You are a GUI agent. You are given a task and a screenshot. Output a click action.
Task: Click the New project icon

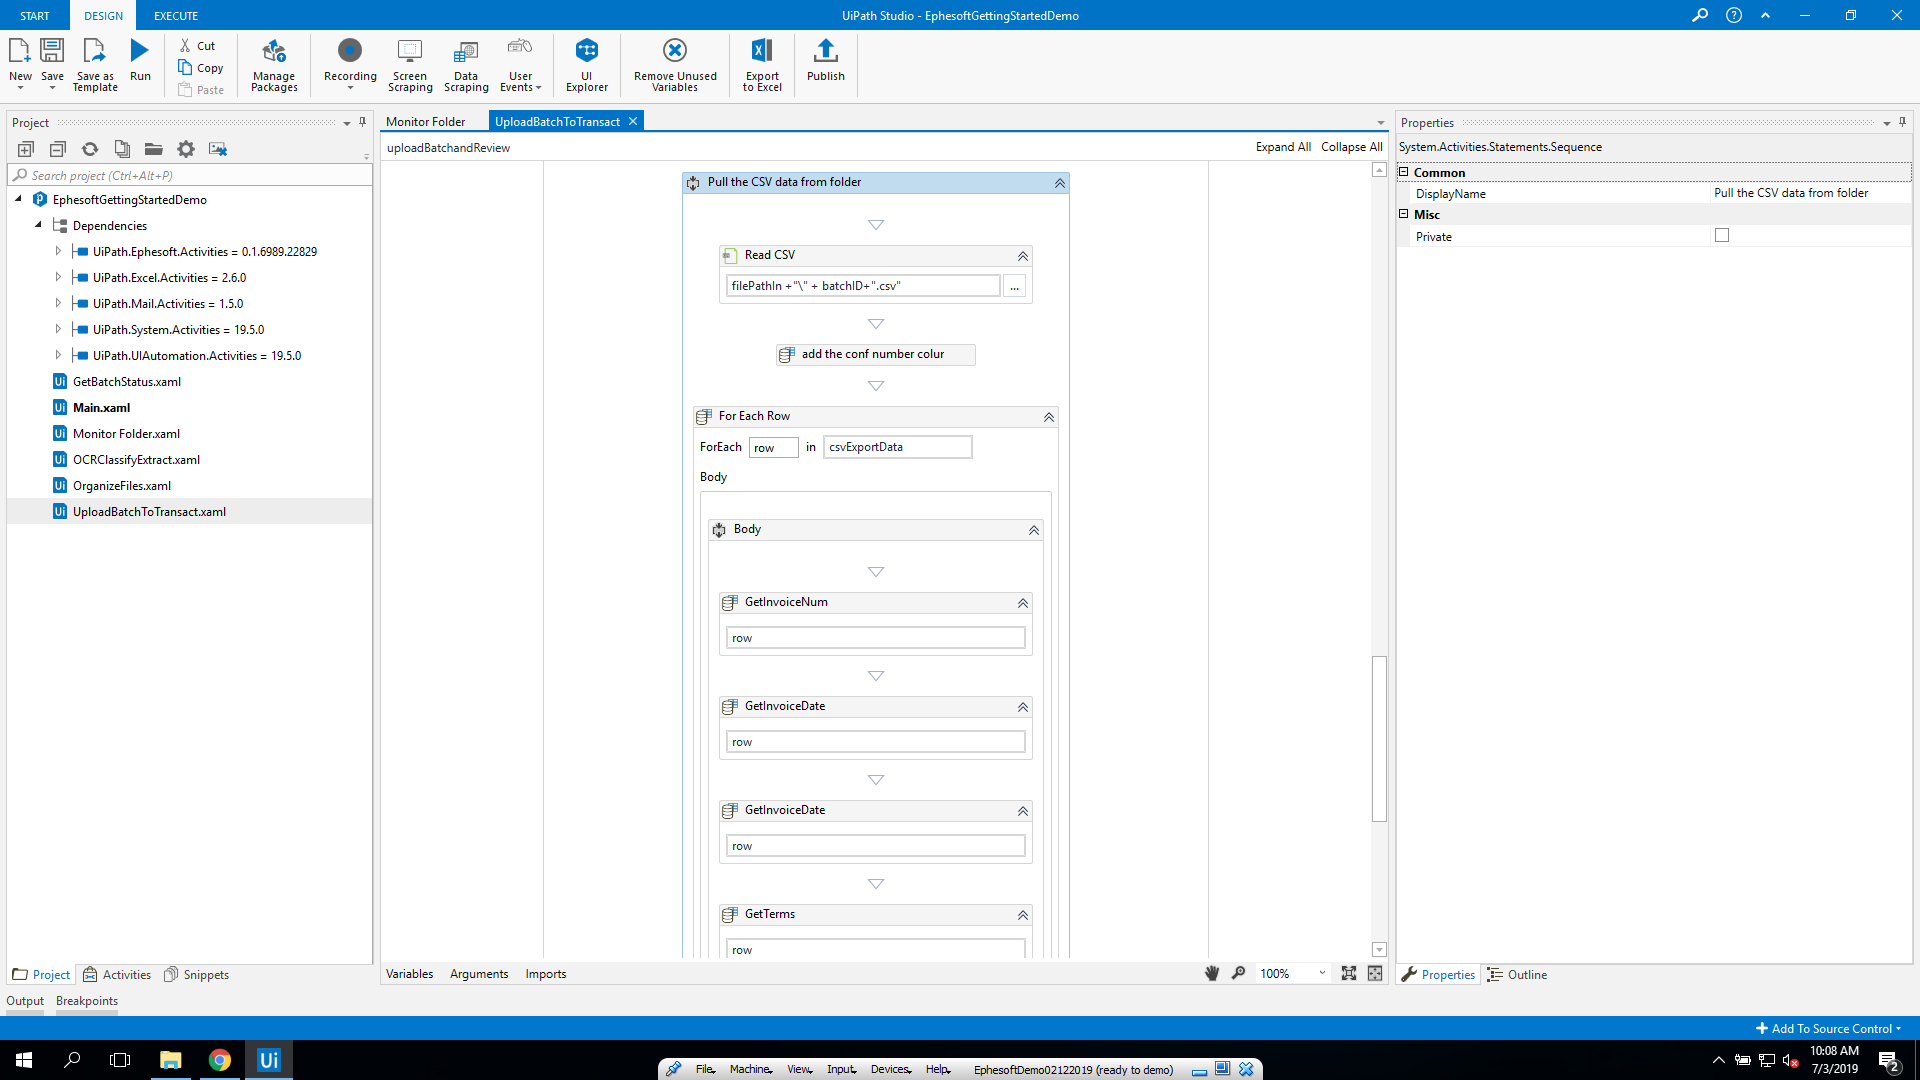20,62
